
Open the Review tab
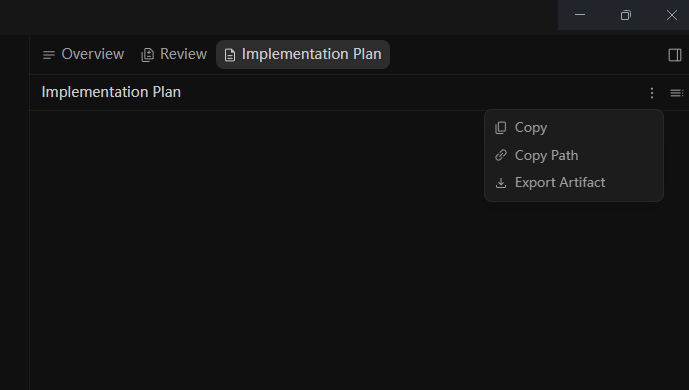tap(174, 54)
